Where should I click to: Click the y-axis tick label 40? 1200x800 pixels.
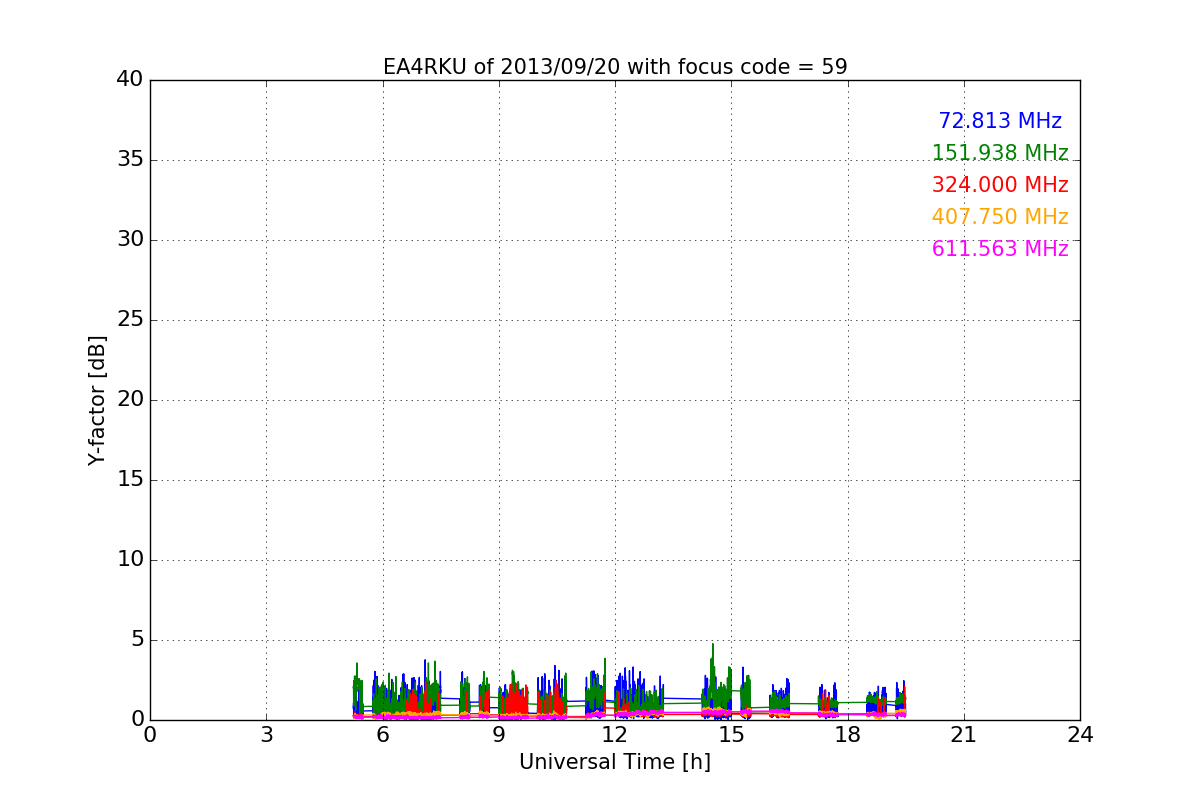[130, 80]
